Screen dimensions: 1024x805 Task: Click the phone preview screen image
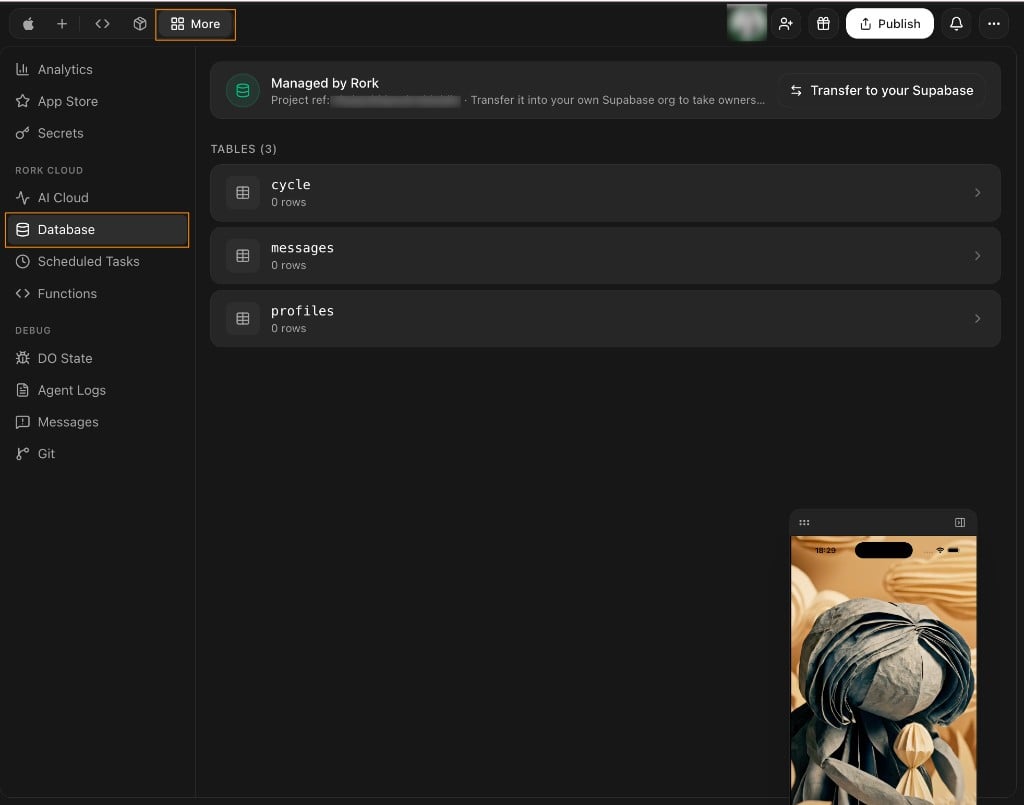(884, 671)
